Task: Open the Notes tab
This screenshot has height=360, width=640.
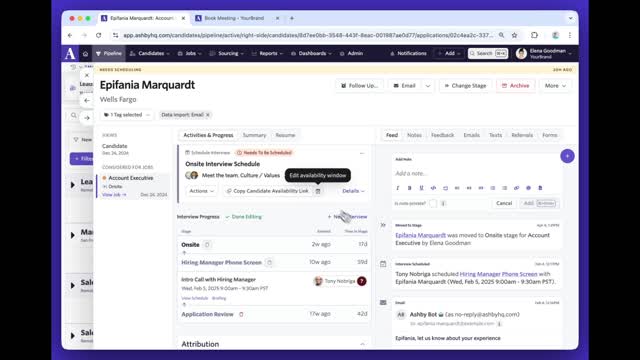Action: (x=414, y=135)
